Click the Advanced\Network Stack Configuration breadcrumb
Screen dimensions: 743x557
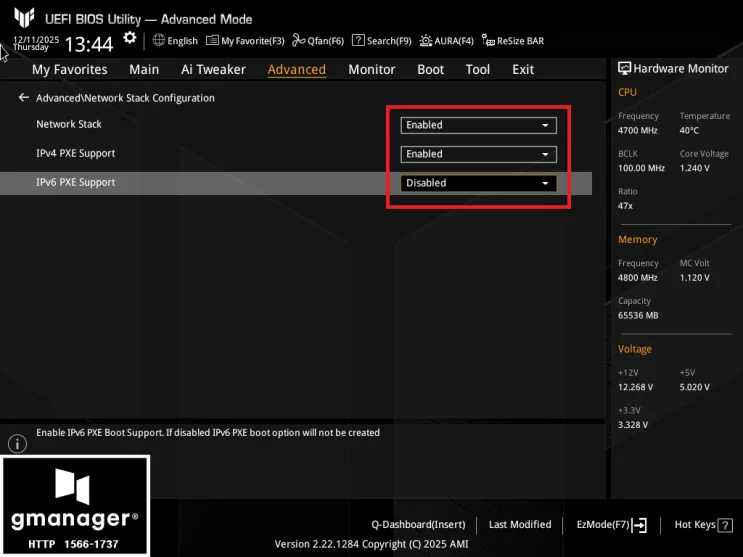click(126, 98)
